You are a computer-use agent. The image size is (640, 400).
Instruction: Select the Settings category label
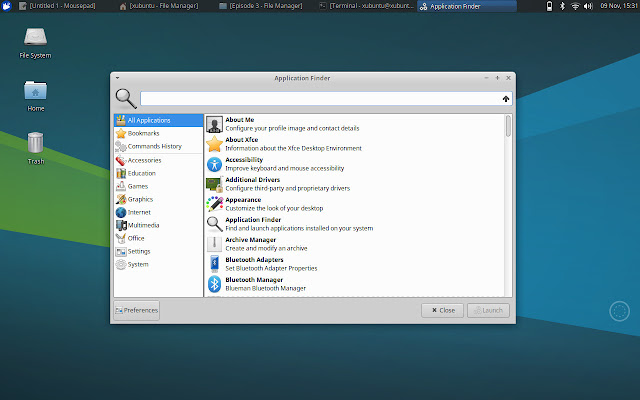[x=139, y=251]
